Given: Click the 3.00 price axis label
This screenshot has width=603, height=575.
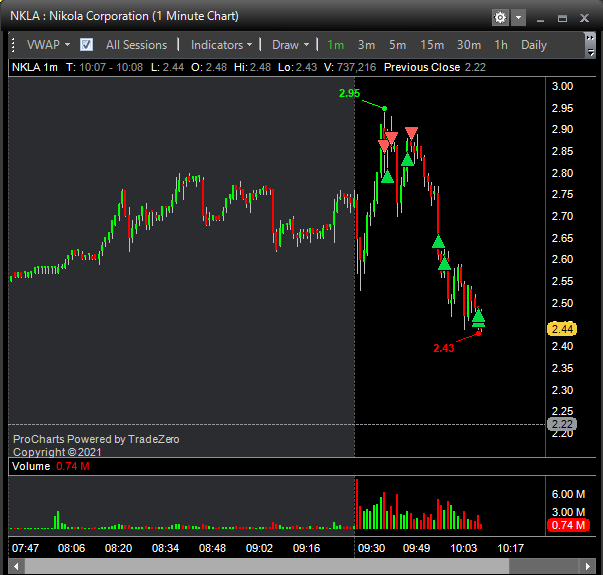Looking at the screenshot, I should [x=562, y=86].
